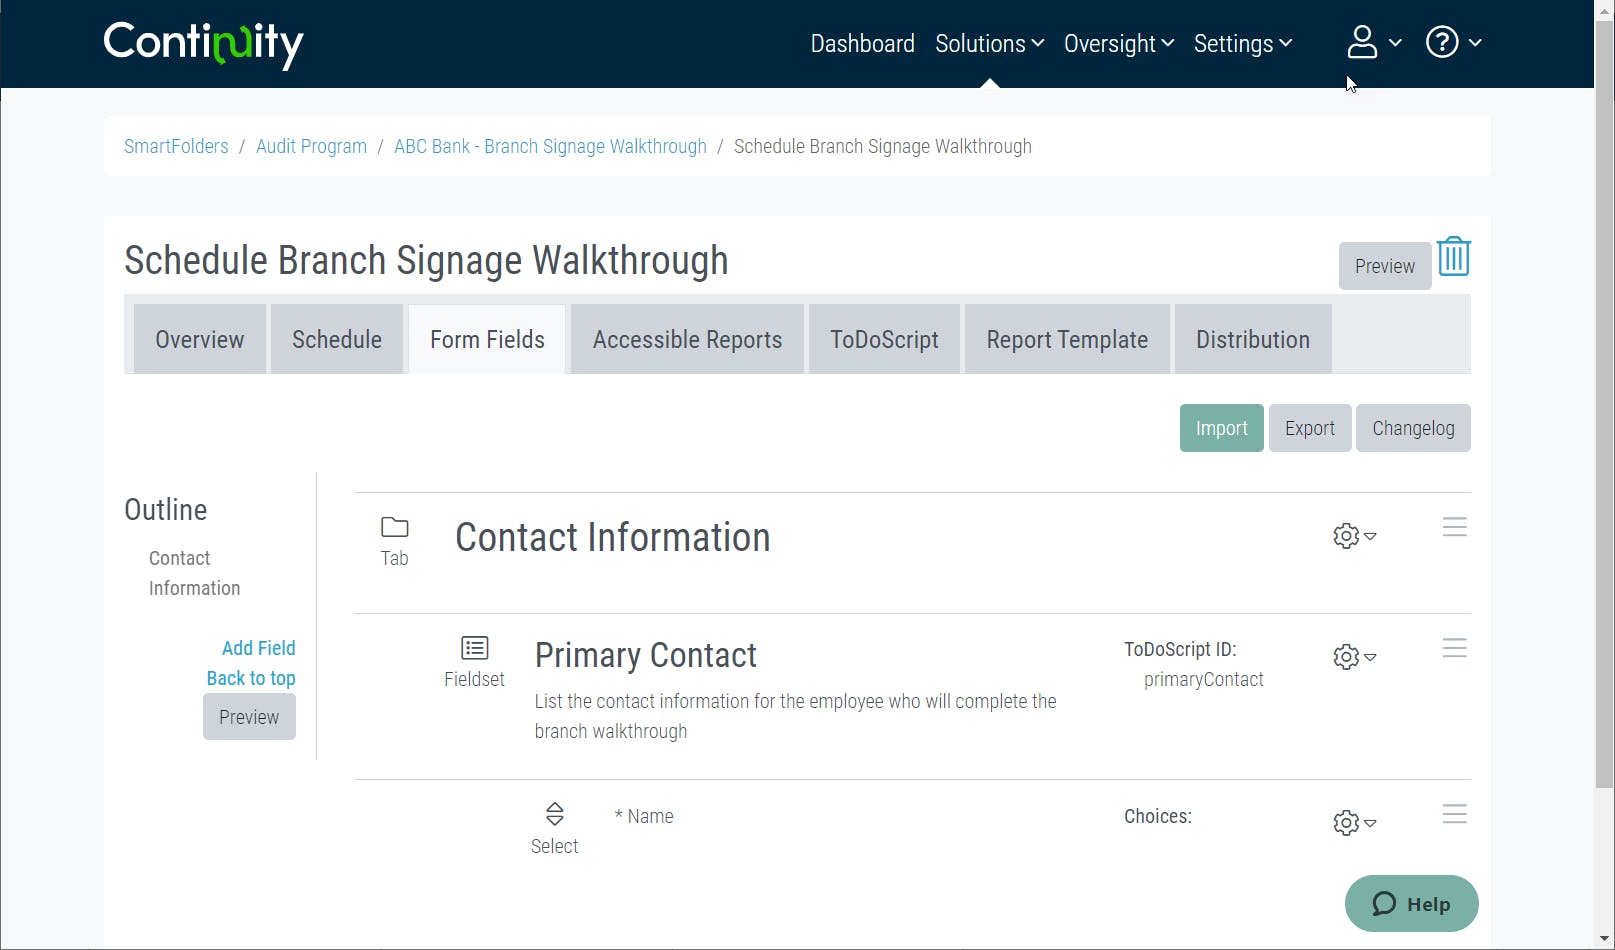Expand the Settings dropdown menu
Screen dimensions: 1615x950
tap(1242, 44)
